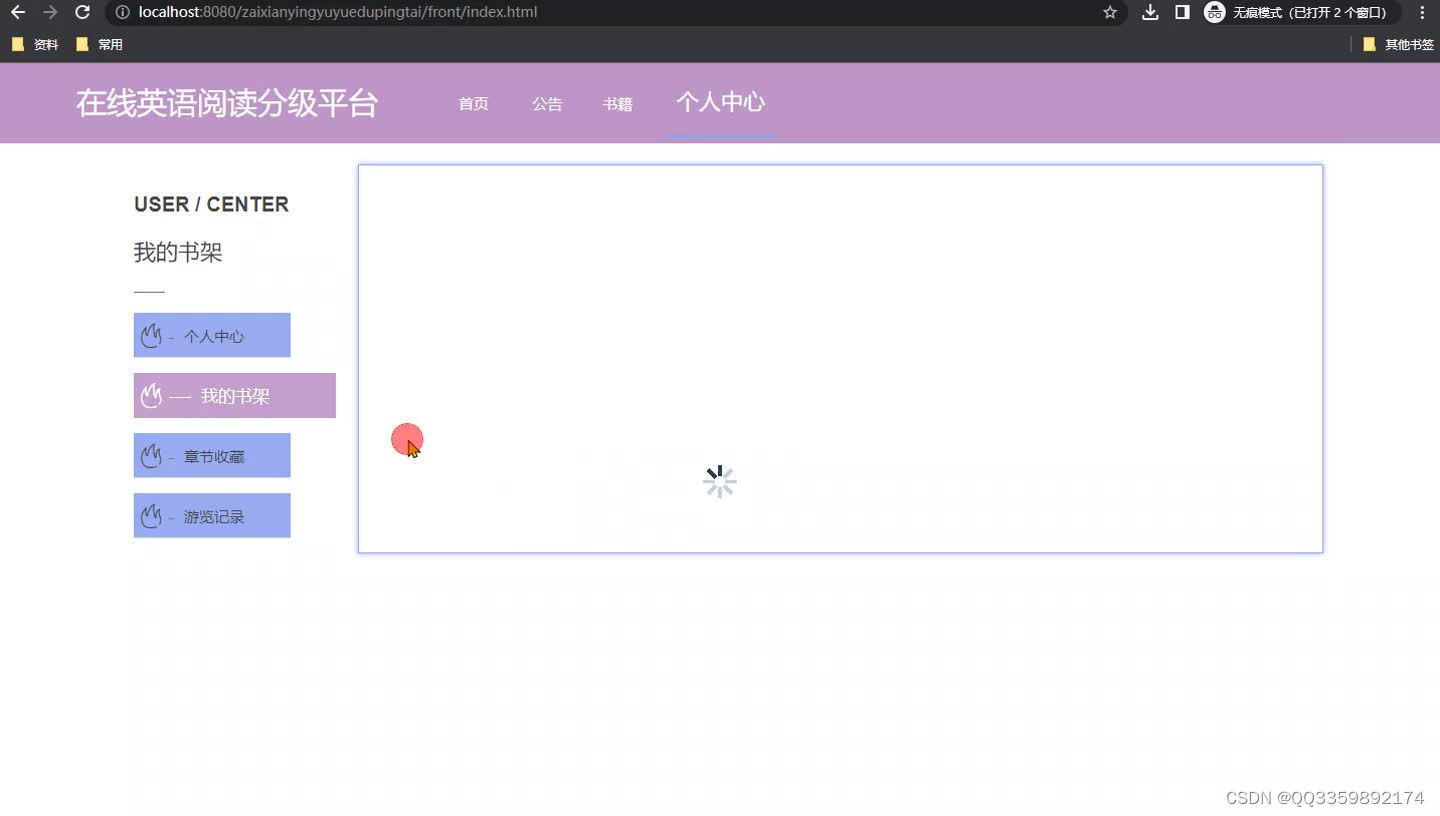1440x816 pixels.
Task: Open 个人中心 in the sidebar
Action: point(212,335)
